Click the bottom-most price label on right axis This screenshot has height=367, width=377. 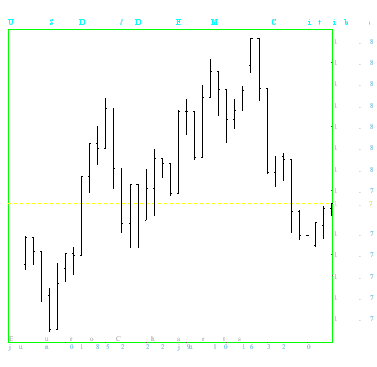[354, 319]
